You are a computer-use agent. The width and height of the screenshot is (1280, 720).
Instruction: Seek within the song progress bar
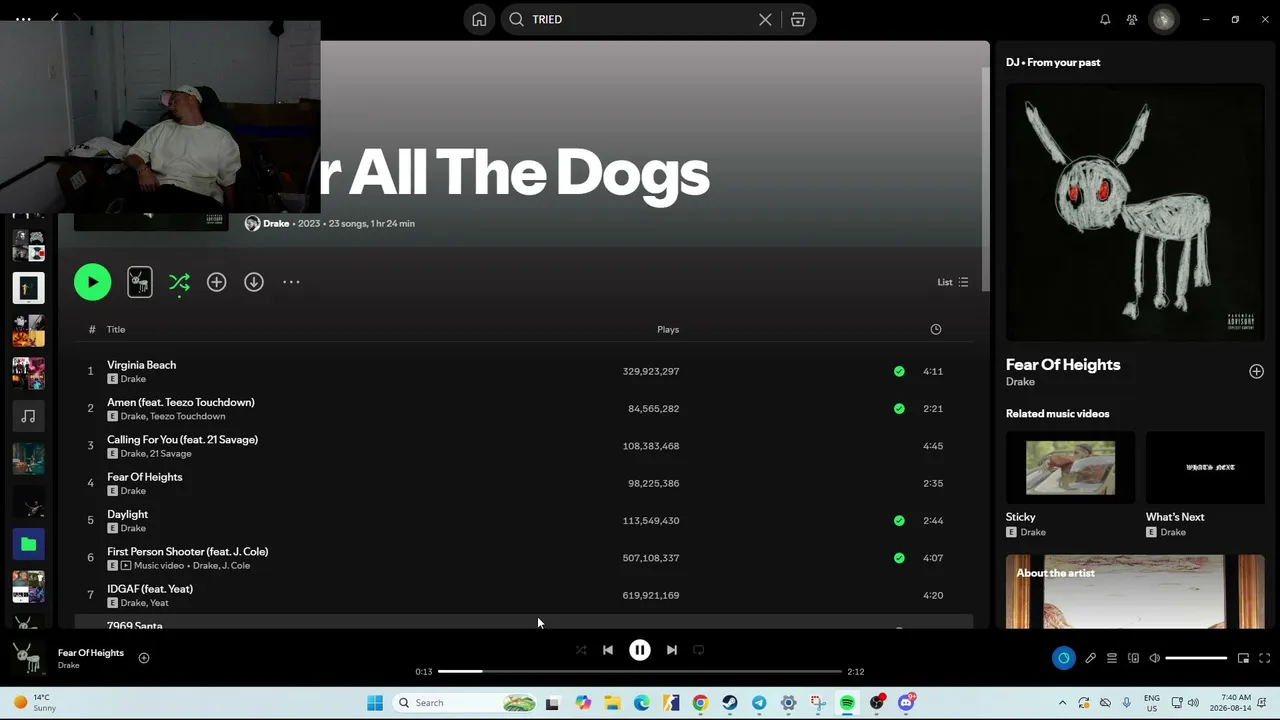[640, 672]
